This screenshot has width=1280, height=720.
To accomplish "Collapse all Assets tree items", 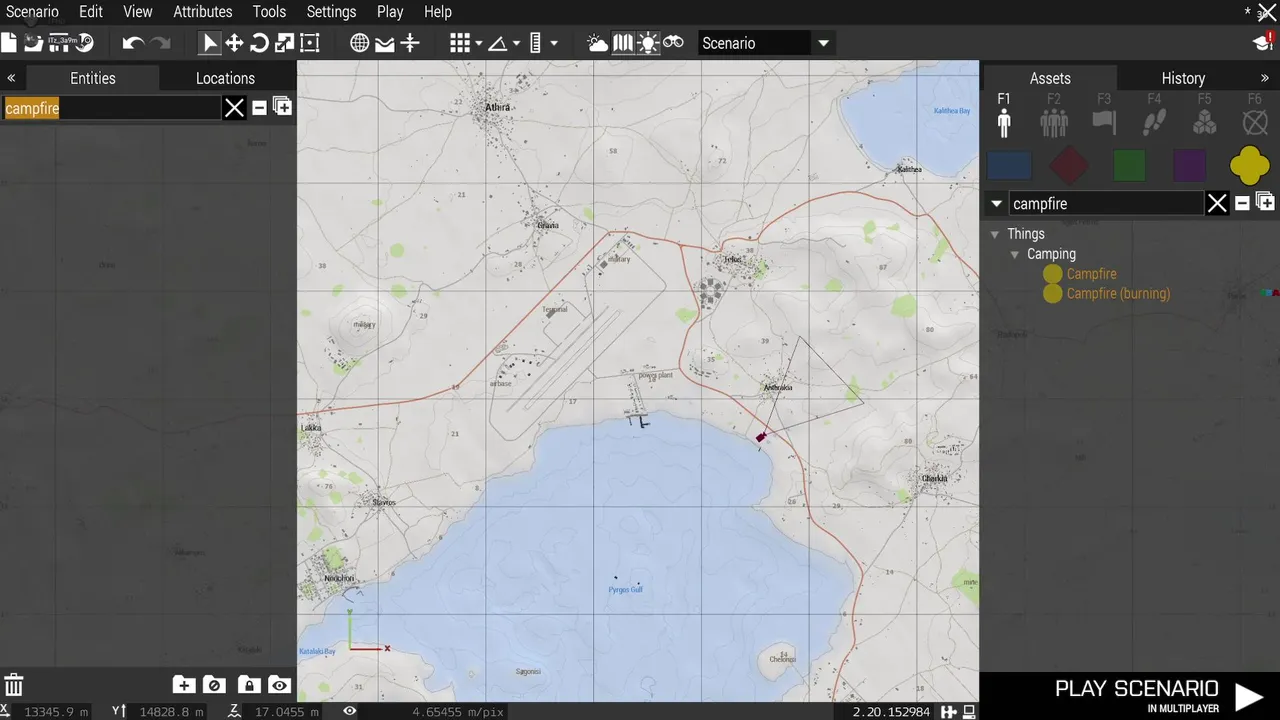I will pyautogui.click(x=1242, y=203).
